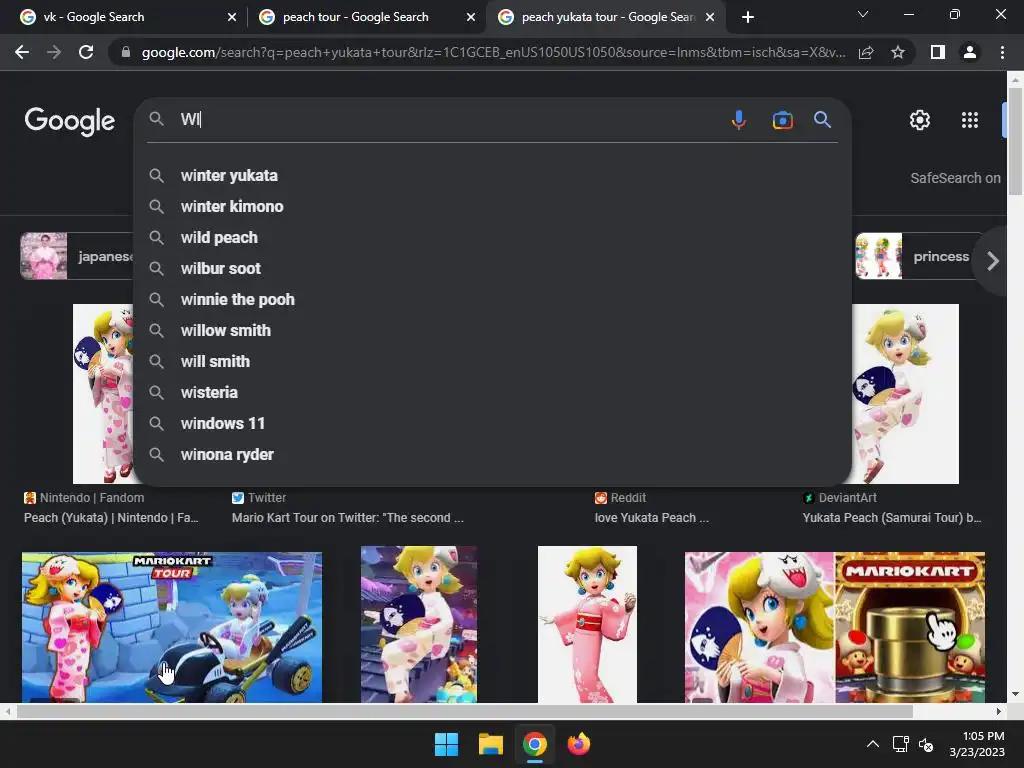Close the peach yukata tour tab
The image size is (1024, 768).
click(x=710, y=17)
